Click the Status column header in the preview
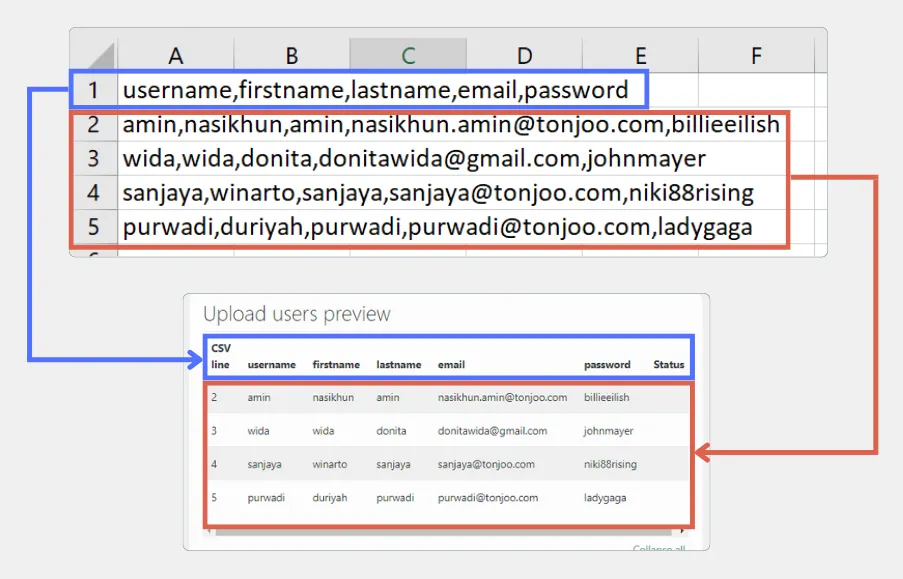Image resolution: width=903 pixels, height=579 pixels. coord(668,365)
